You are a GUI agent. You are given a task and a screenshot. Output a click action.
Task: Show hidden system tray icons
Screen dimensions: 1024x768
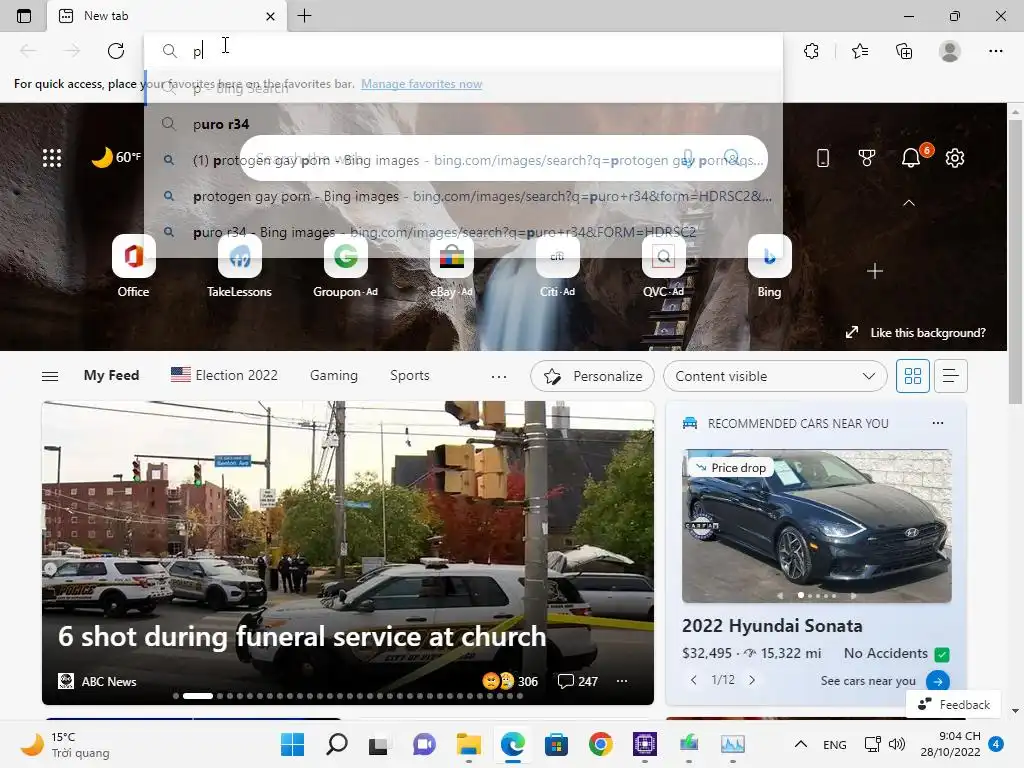(x=801, y=744)
